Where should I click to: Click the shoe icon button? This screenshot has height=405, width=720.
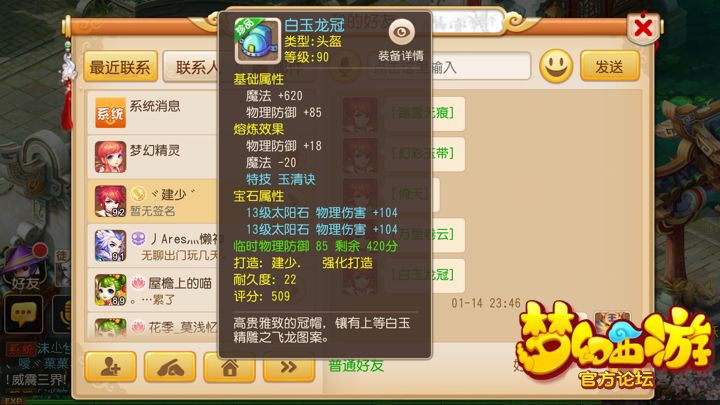click(x=170, y=366)
